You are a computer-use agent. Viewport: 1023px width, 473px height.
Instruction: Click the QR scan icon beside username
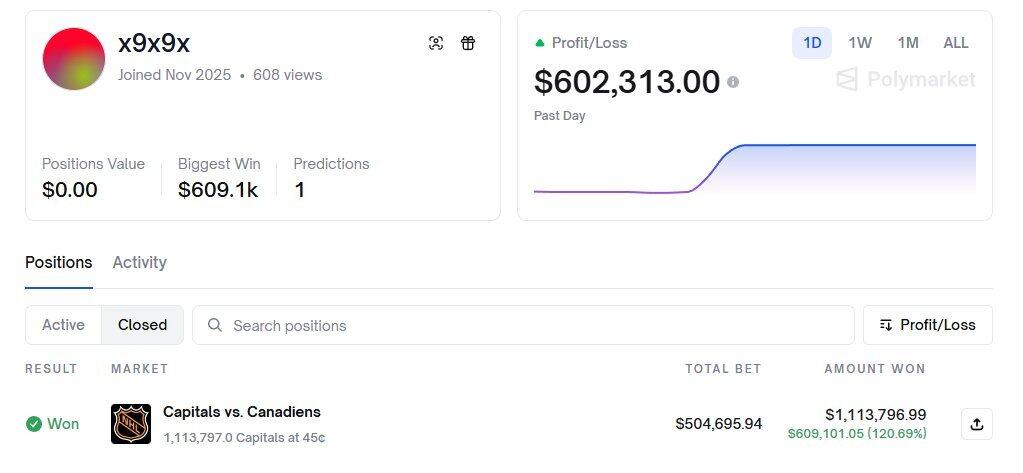(x=436, y=43)
